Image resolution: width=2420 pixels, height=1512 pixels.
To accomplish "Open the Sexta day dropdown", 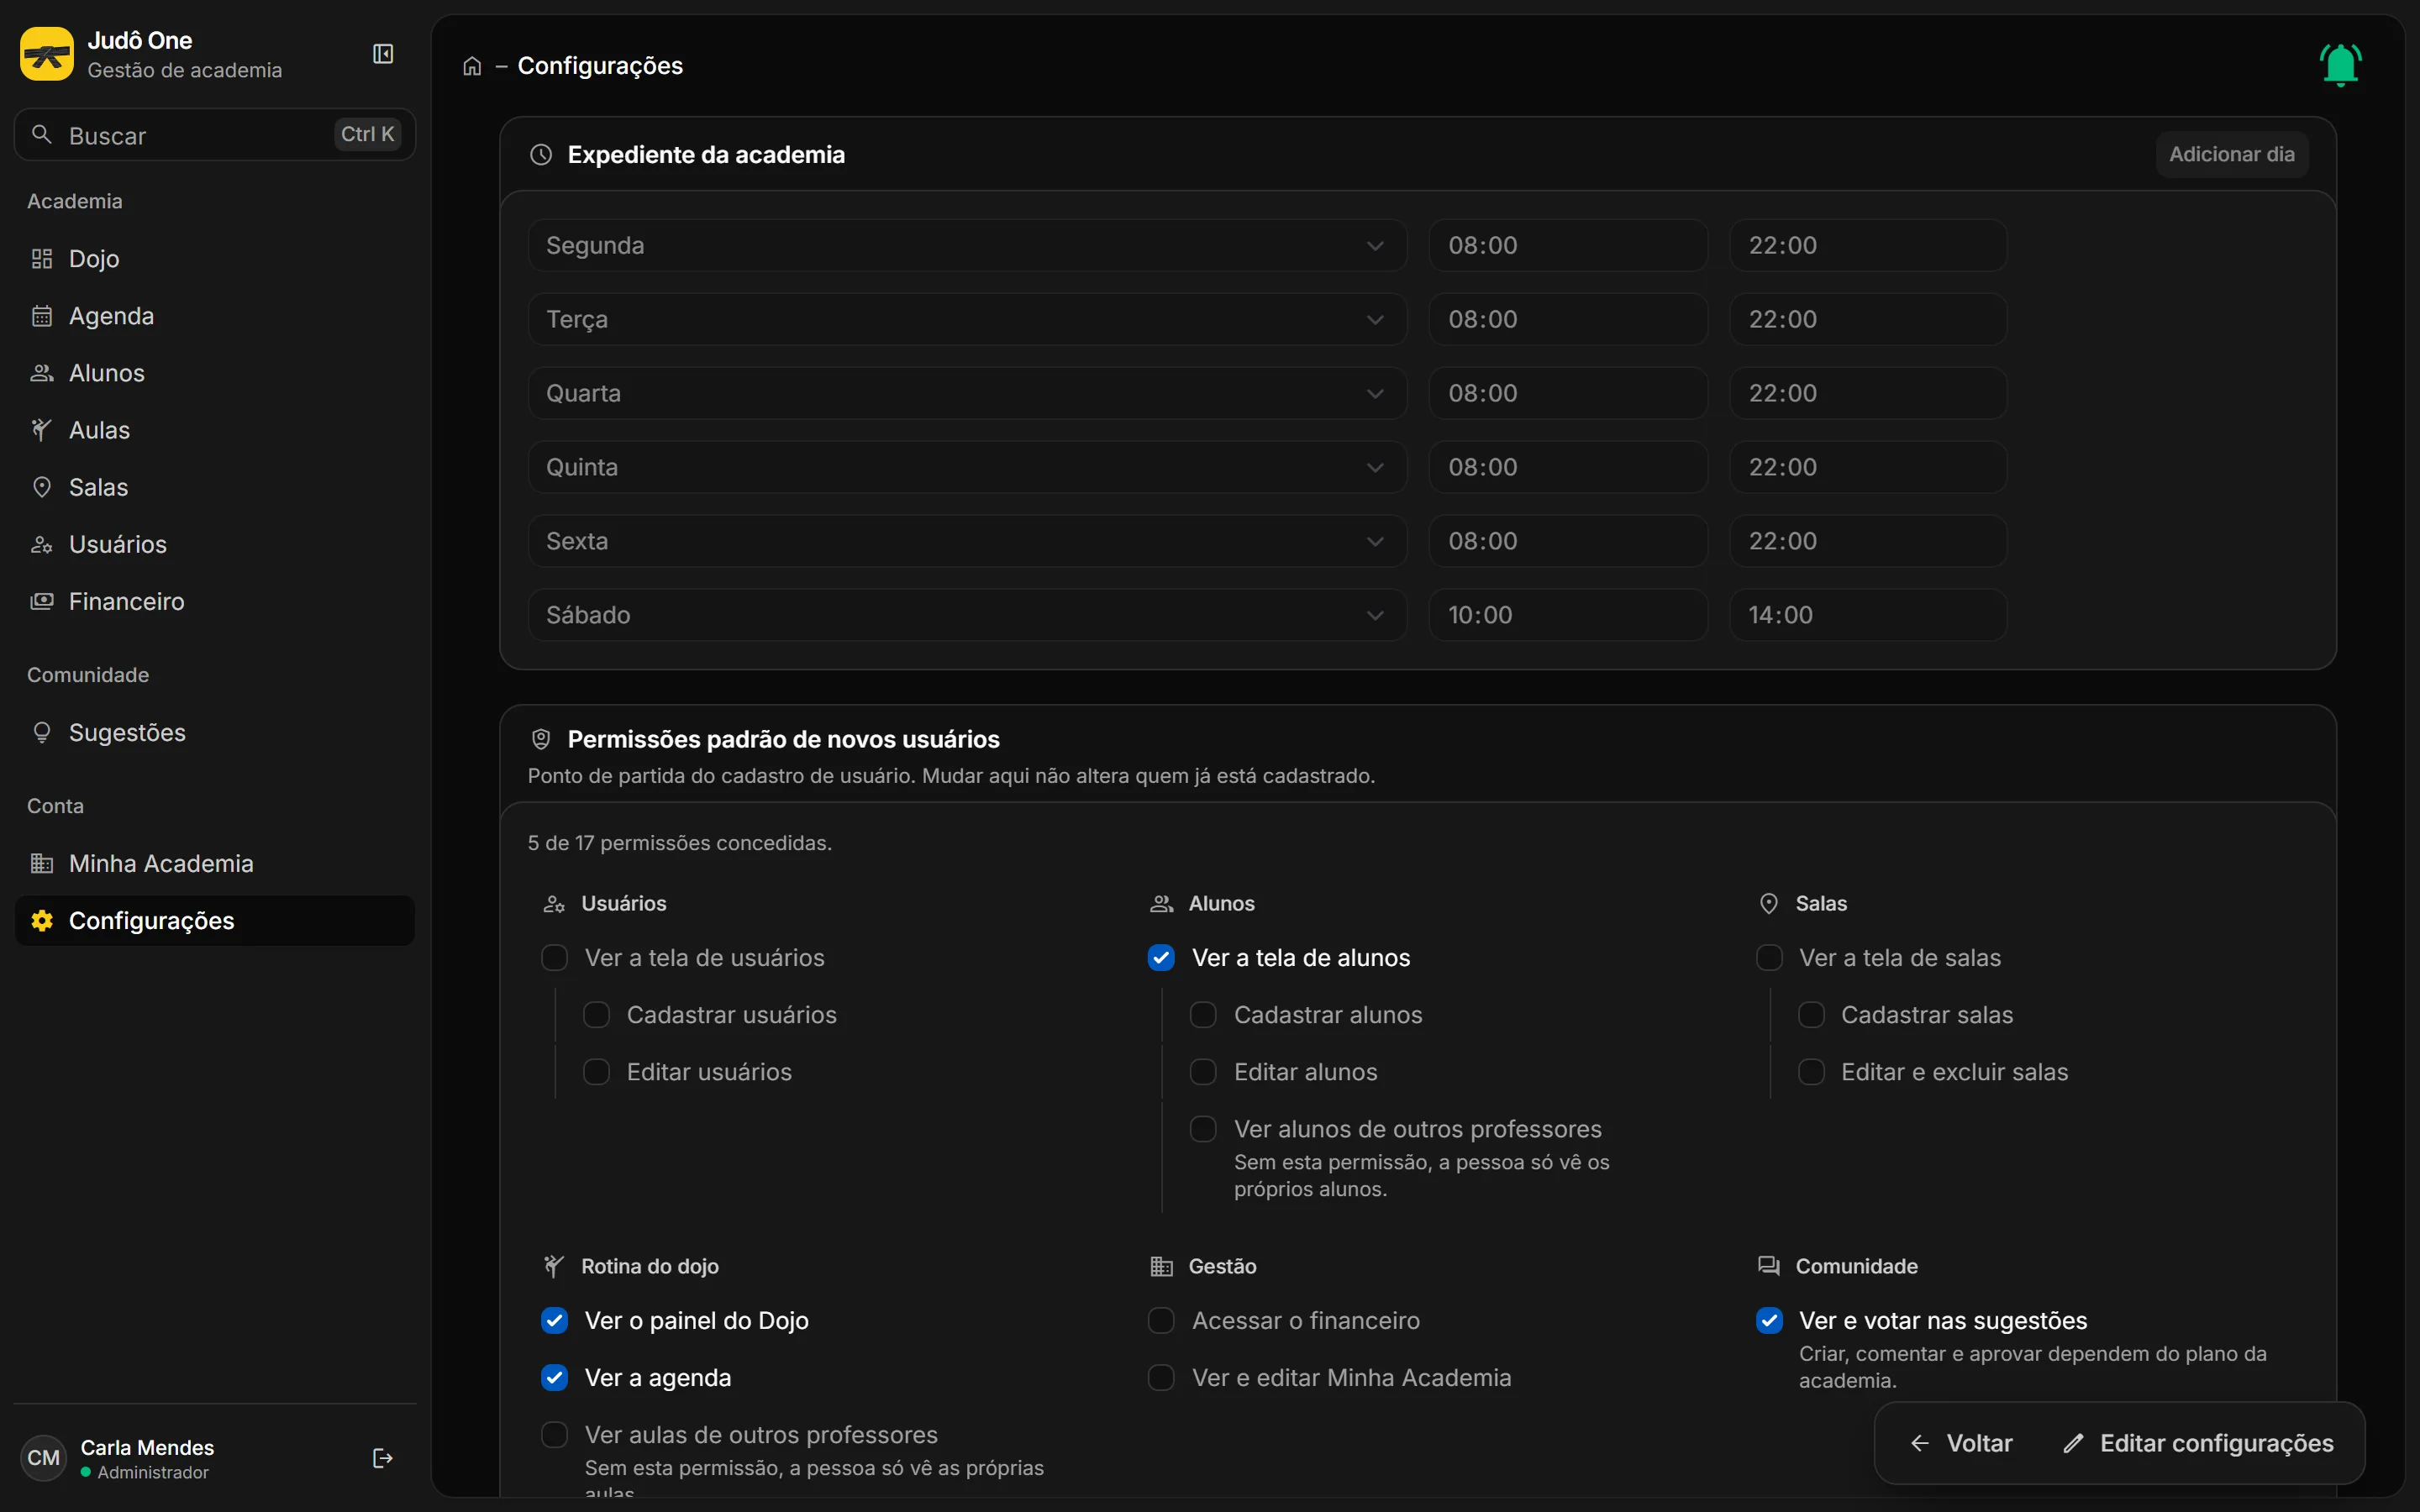I will tap(967, 541).
